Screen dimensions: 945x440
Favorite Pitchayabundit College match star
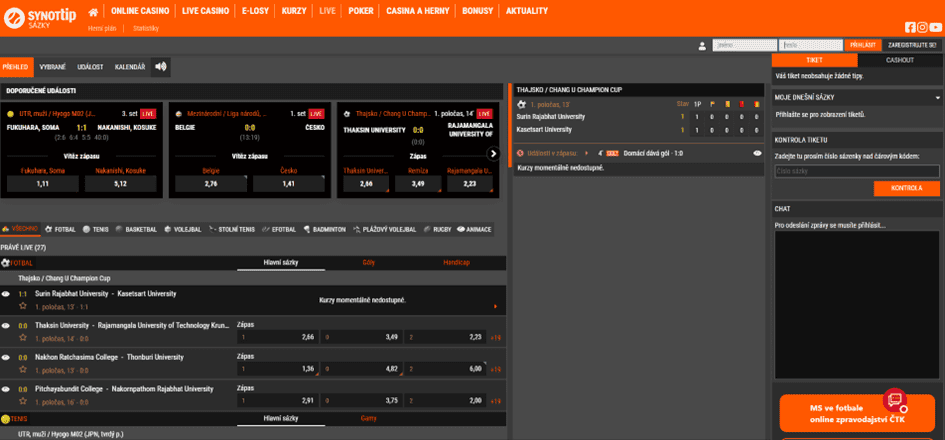[x=23, y=401]
